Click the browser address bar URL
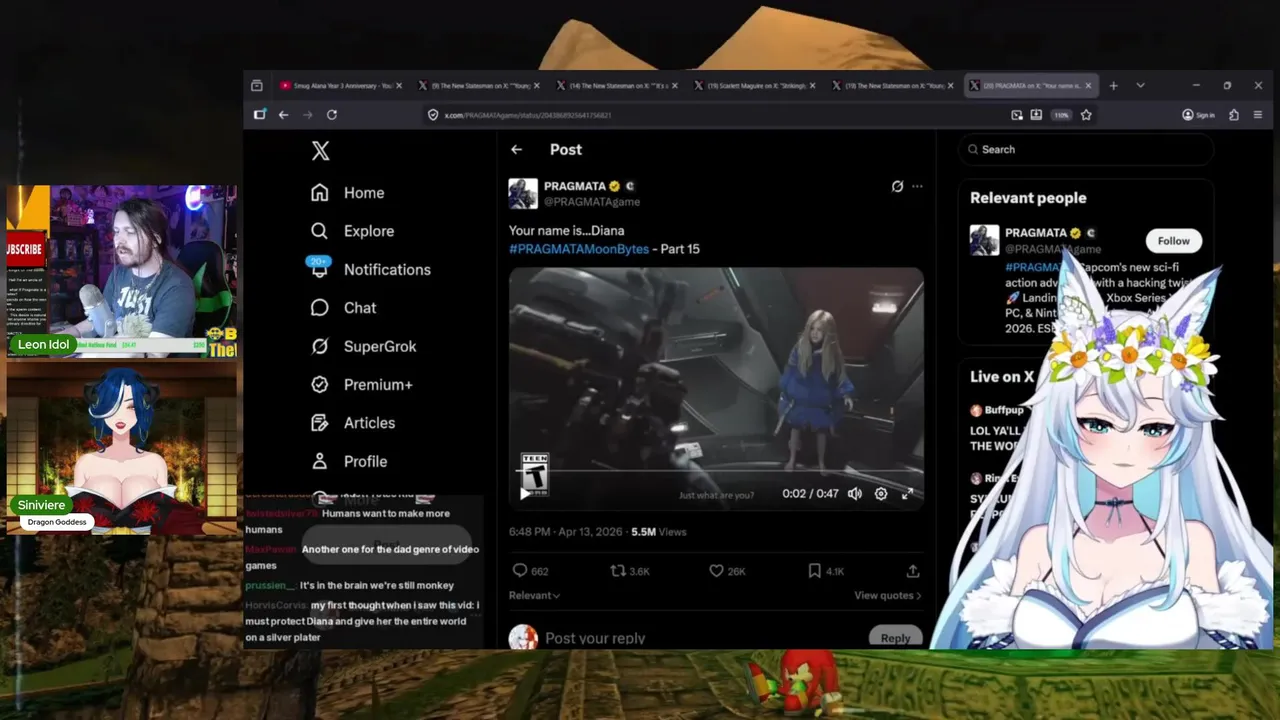 (528, 115)
